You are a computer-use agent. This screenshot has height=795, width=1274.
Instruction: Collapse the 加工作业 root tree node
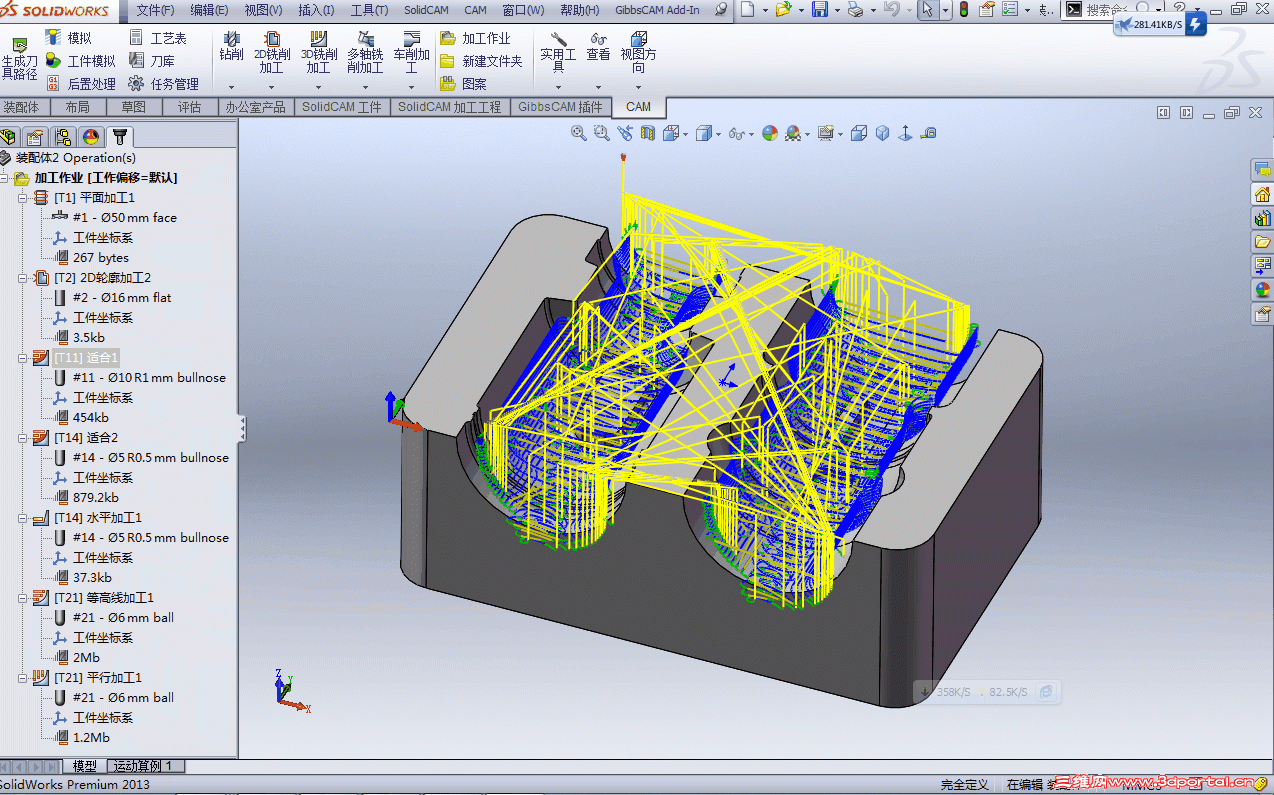5,178
